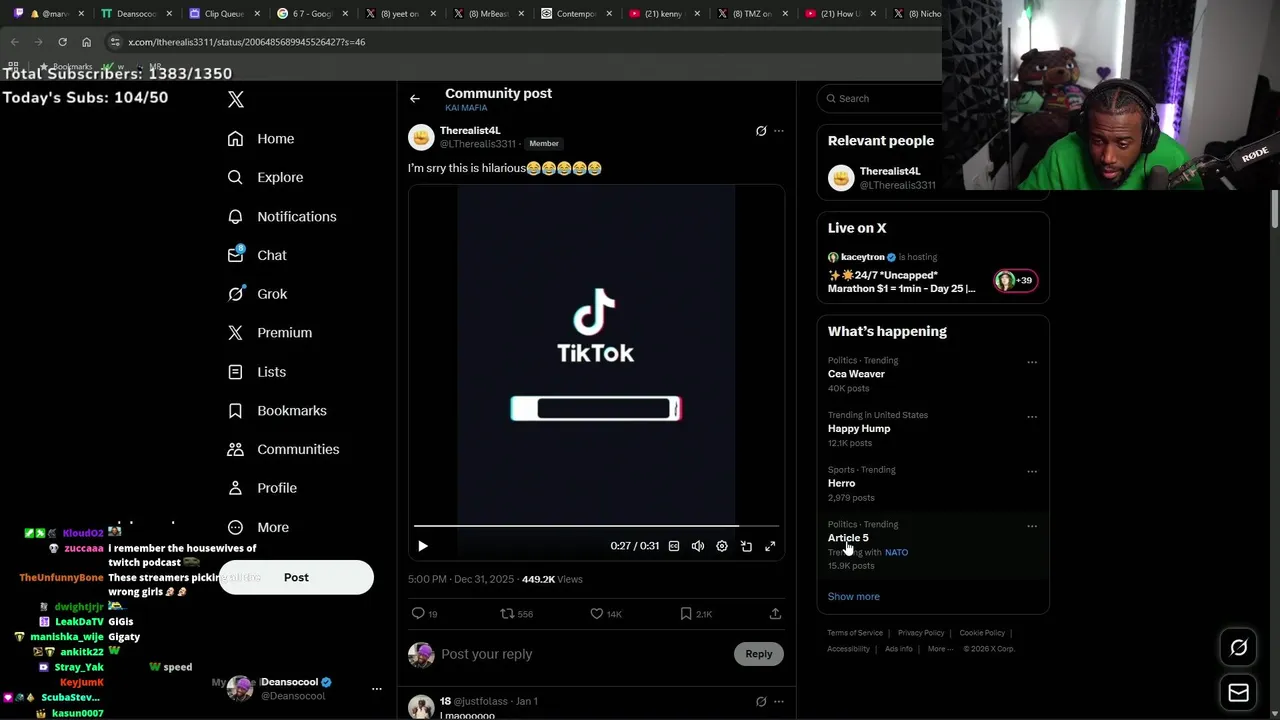The height and width of the screenshot is (720, 1280).
Task: Click Grok icon on Therealist4L's post
Action: [761, 131]
